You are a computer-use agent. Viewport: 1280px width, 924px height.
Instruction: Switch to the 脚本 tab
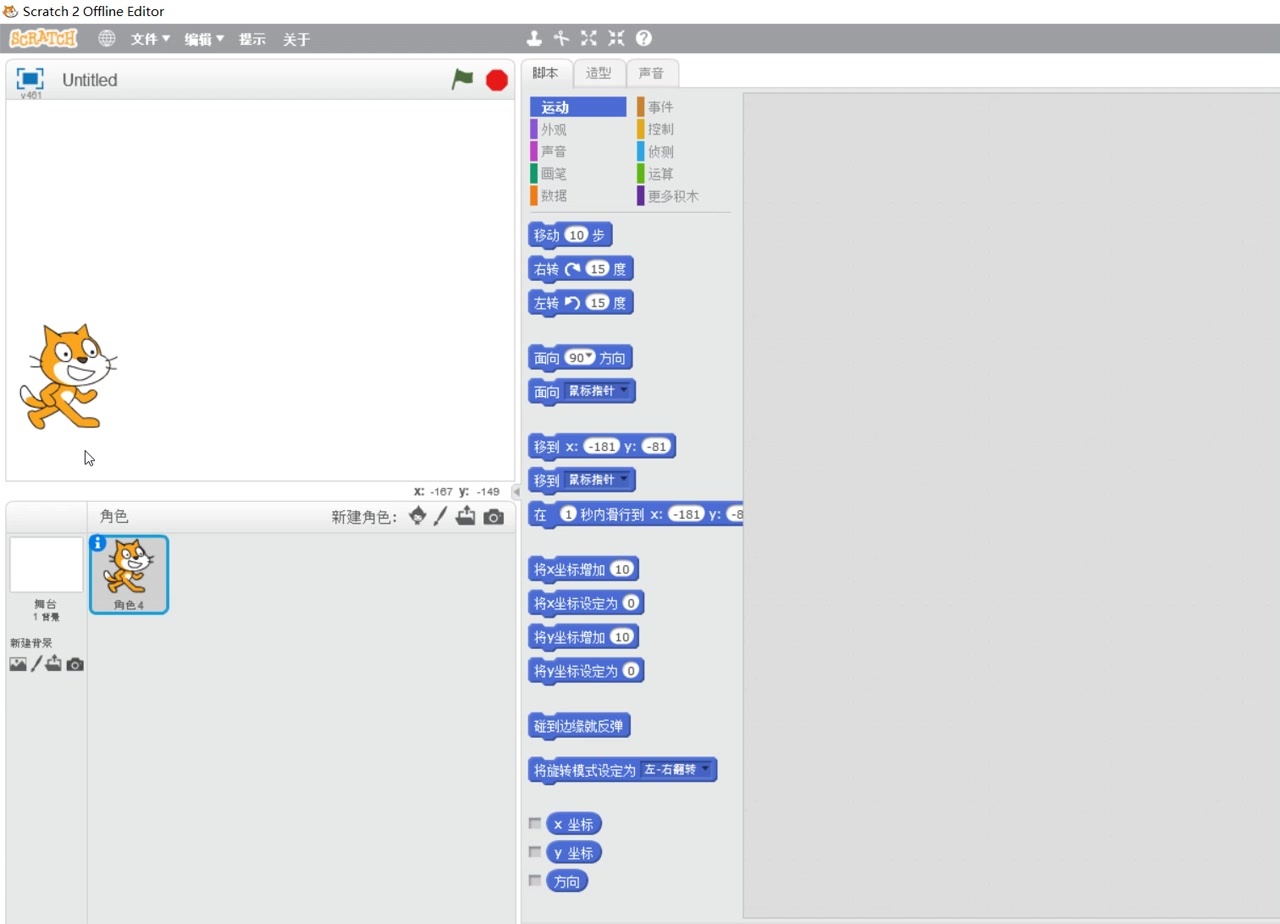tap(546, 73)
